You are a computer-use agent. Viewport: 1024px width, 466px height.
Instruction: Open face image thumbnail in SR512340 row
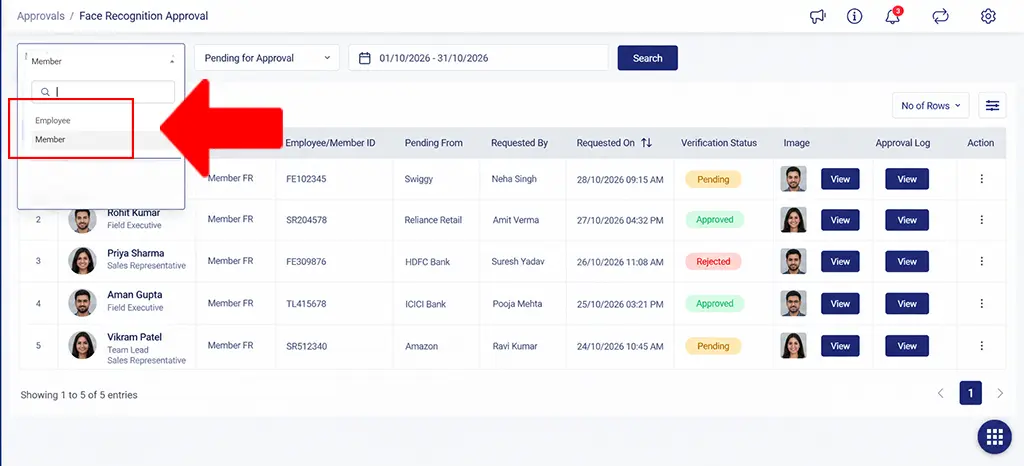pyautogui.click(x=793, y=346)
